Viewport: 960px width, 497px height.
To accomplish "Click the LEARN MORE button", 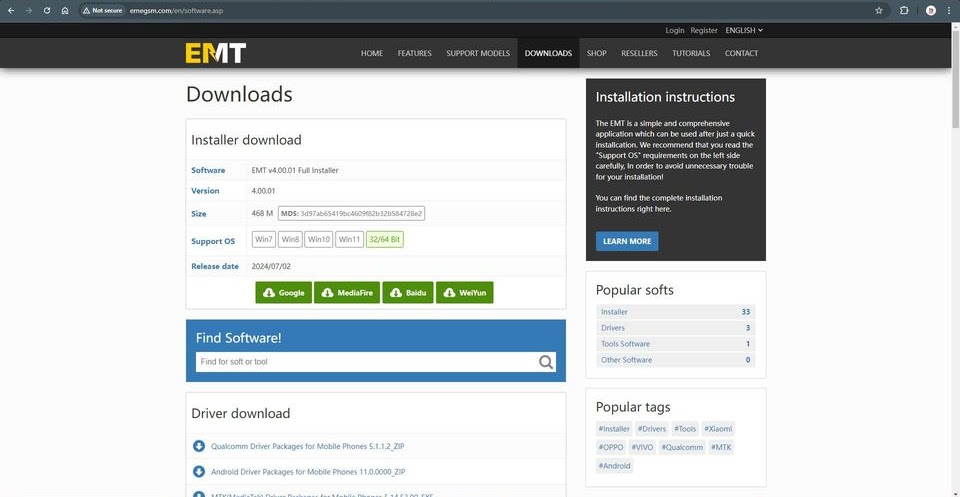I will click(627, 241).
